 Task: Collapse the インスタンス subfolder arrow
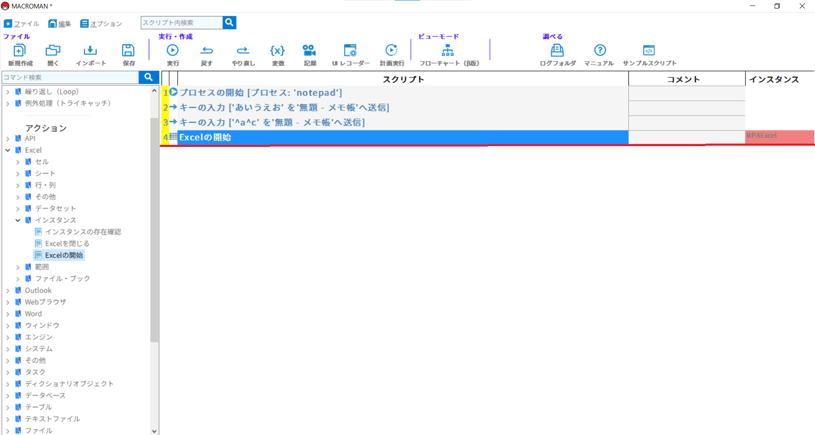coord(18,220)
